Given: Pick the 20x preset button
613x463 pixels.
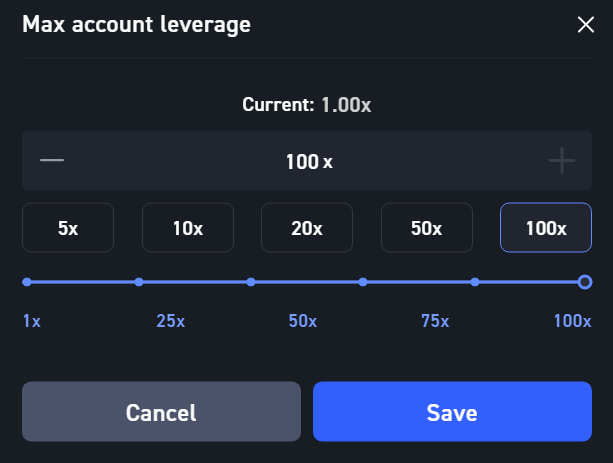Looking at the screenshot, I should pos(306,228).
